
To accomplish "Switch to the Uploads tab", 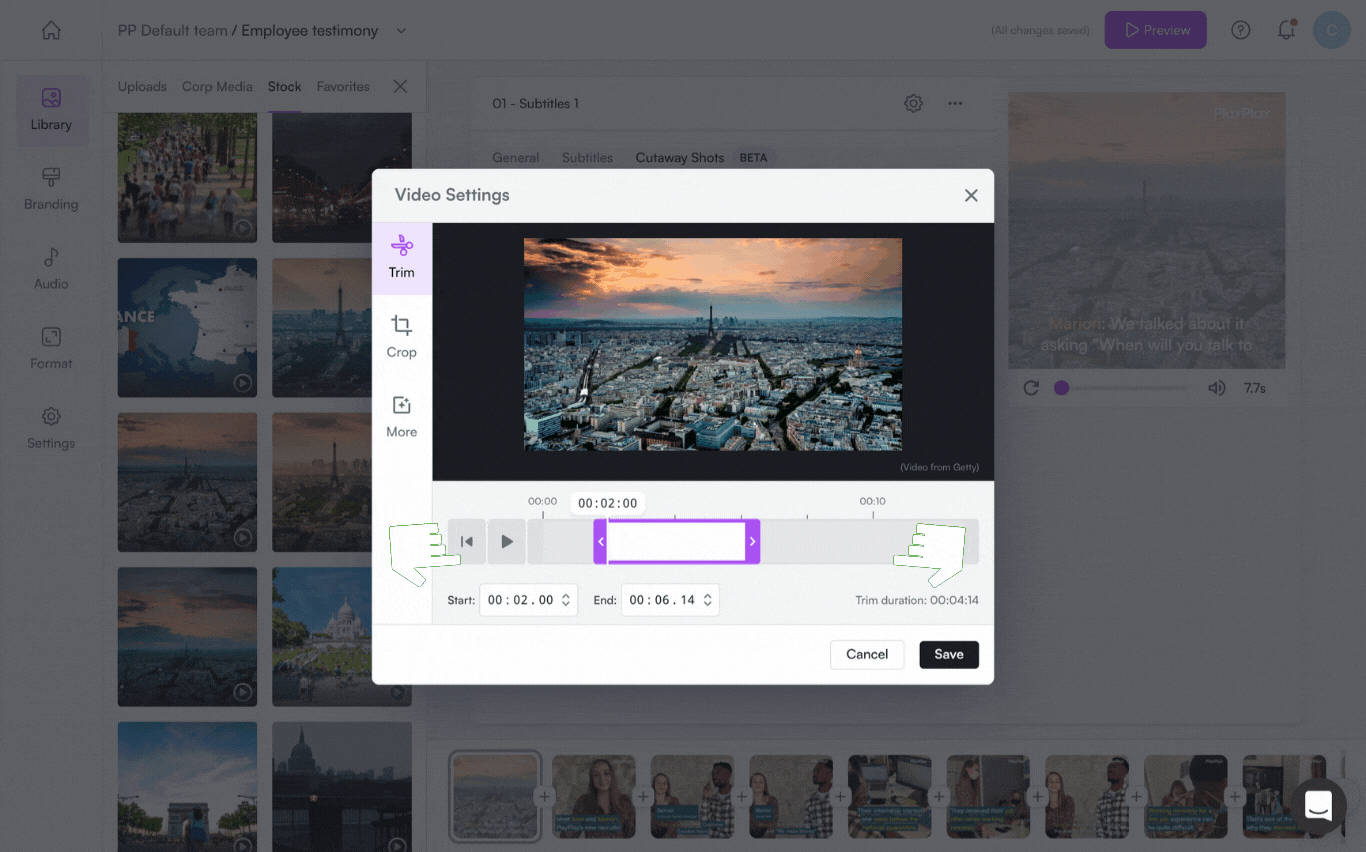I will [142, 87].
